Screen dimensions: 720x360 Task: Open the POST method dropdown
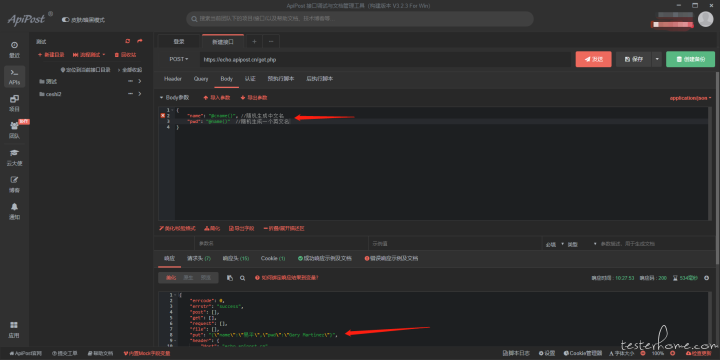179,59
